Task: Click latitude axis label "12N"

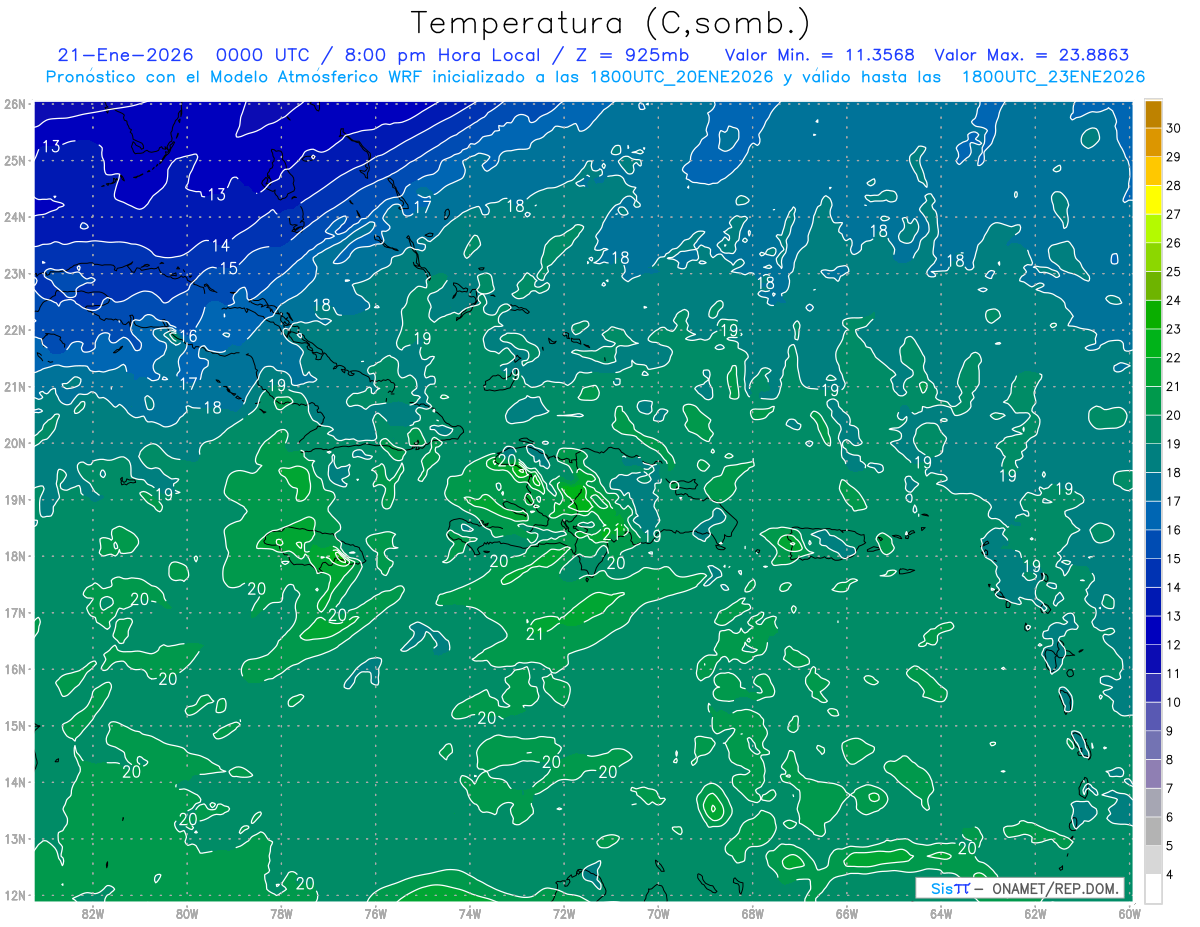Action: pos(14,895)
